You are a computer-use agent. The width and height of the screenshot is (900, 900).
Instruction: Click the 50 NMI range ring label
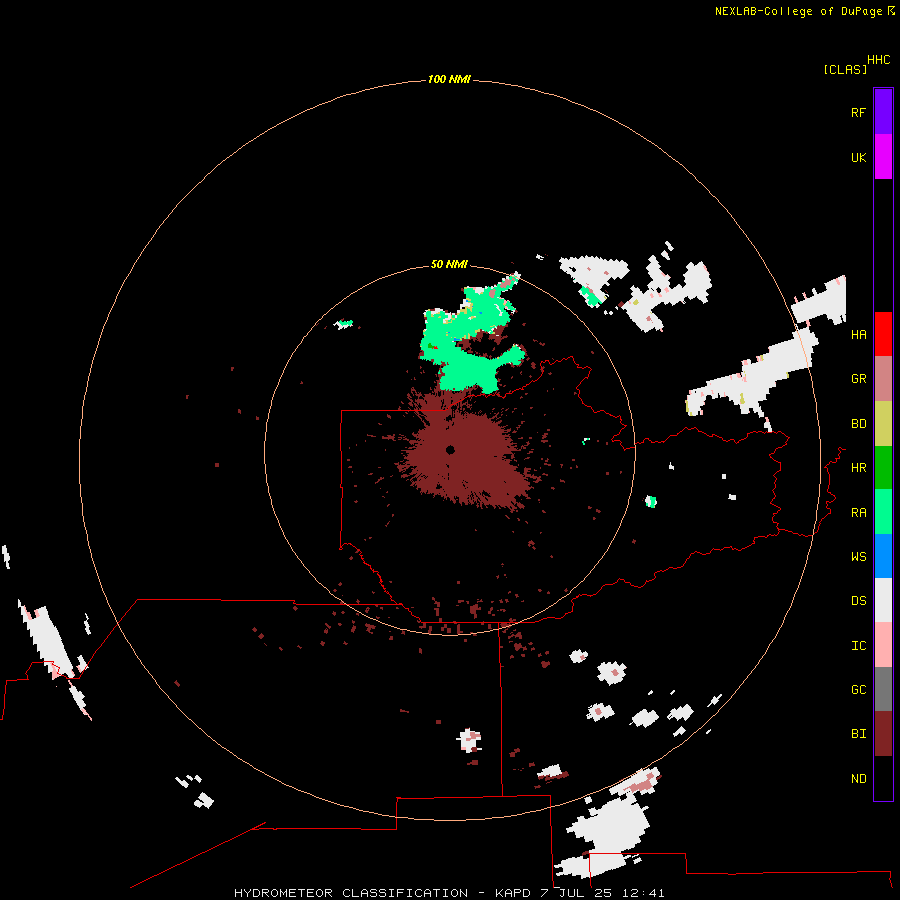(x=449, y=264)
